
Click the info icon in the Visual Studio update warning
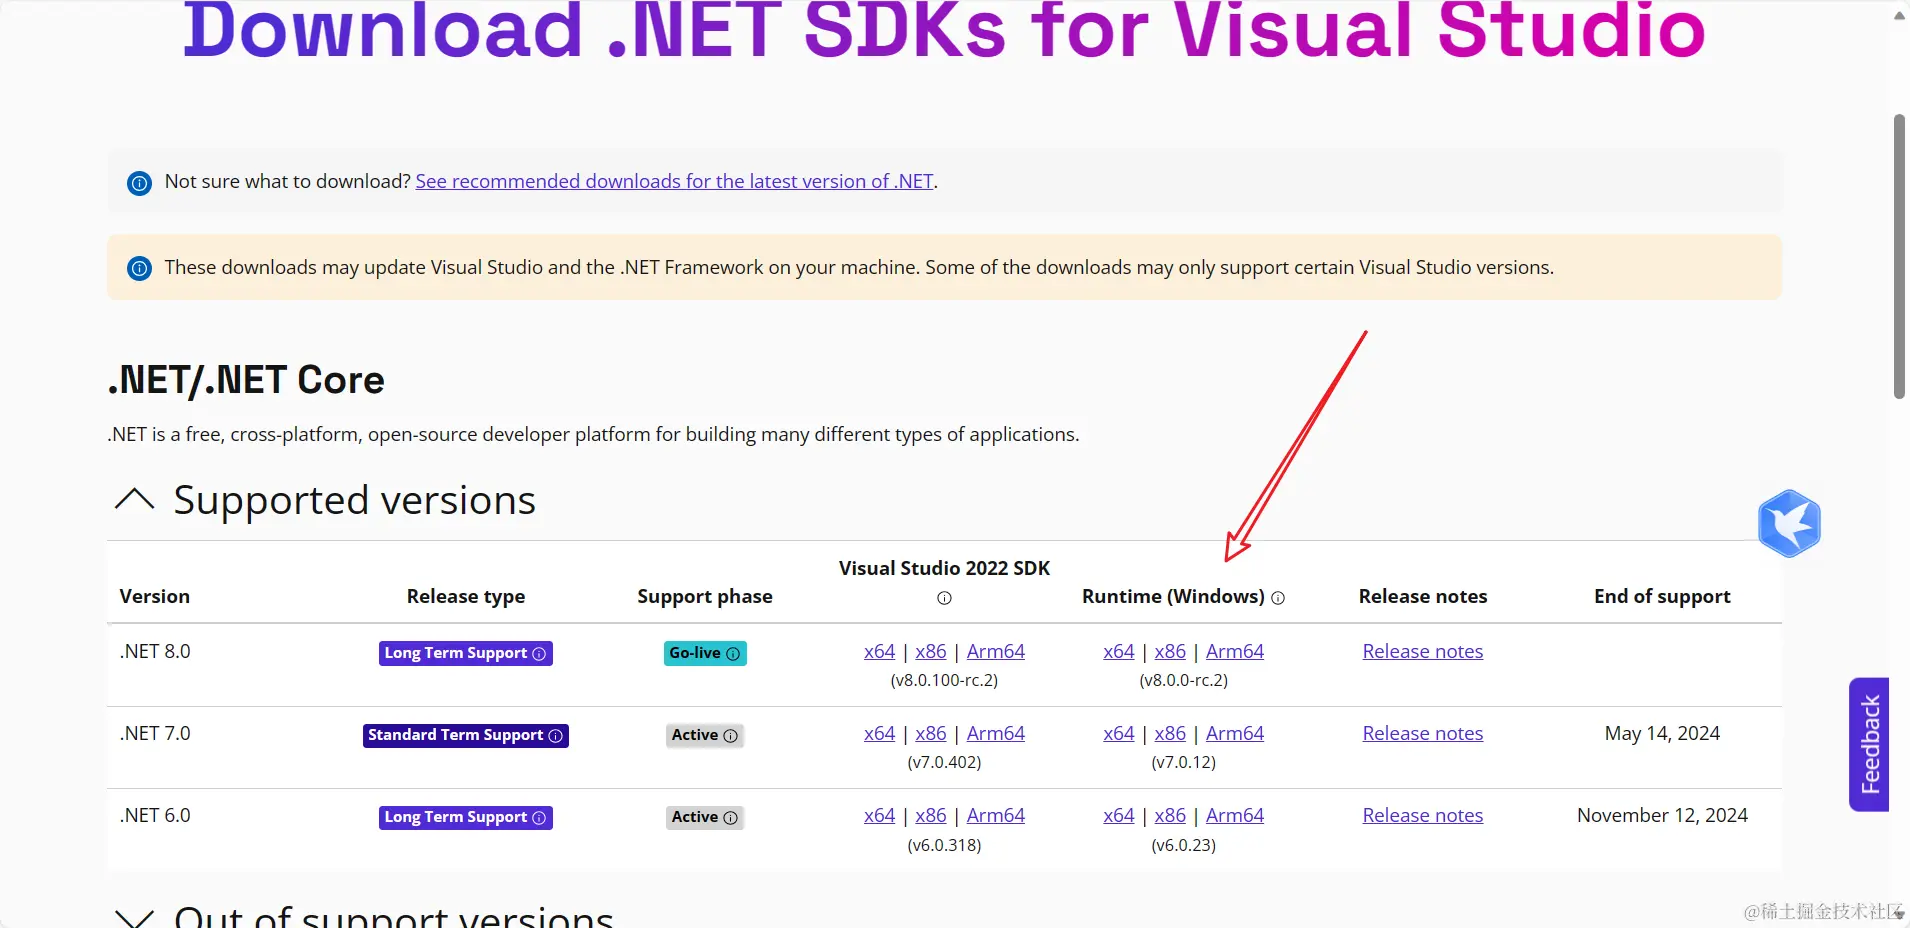[x=140, y=268]
